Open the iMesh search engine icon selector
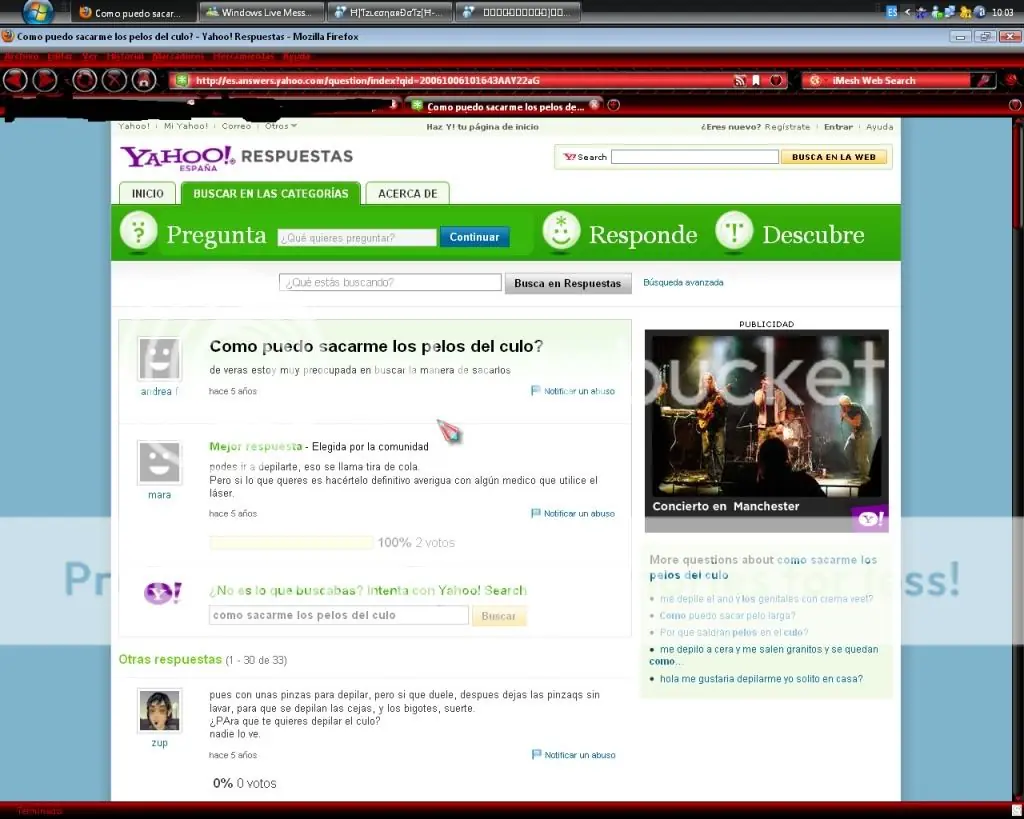Viewport: 1024px width, 819px height. [815, 80]
